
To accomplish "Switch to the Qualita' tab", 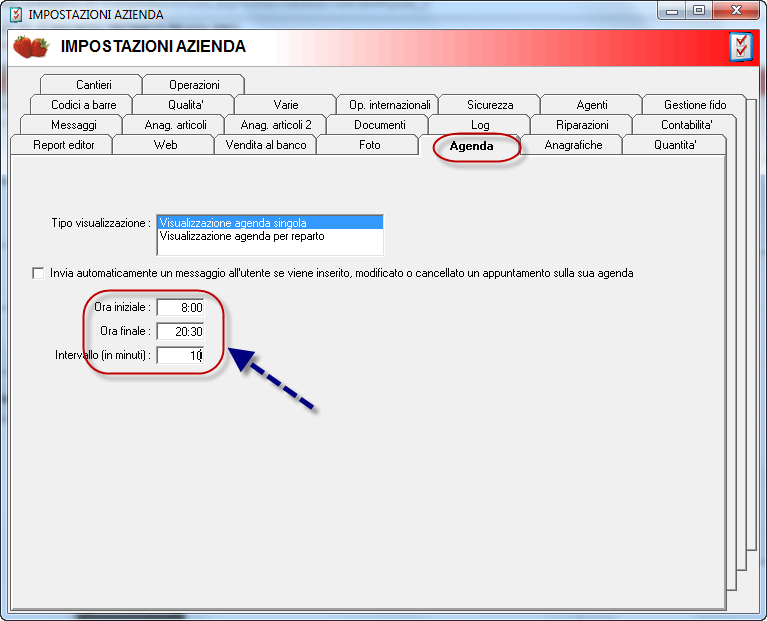I will click(x=183, y=105).
